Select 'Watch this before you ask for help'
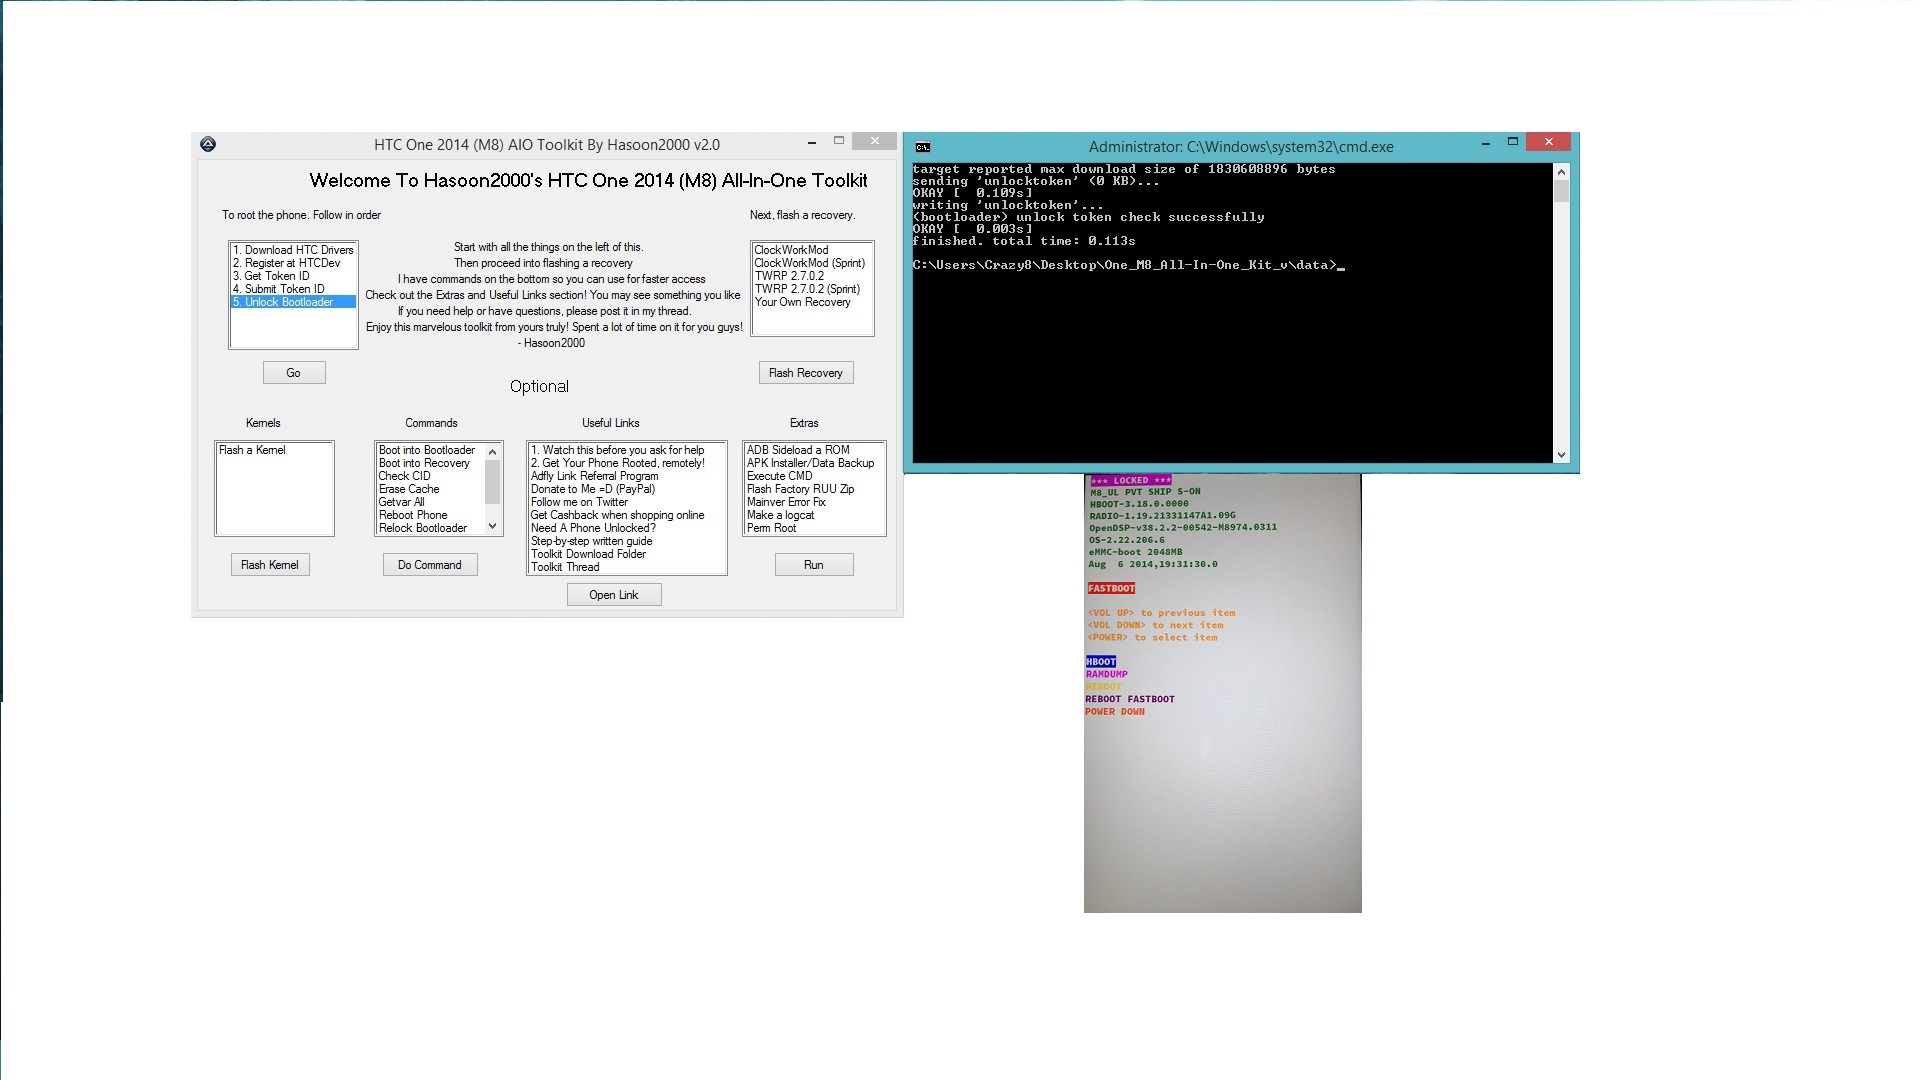The width and height of the screenshot is (1920, 1080). 627,450
